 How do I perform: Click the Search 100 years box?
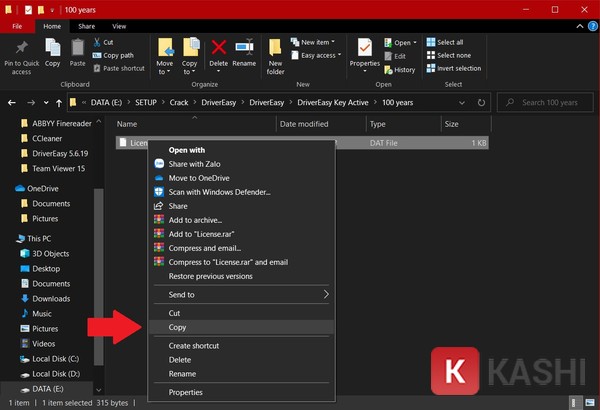click(545, 103)
